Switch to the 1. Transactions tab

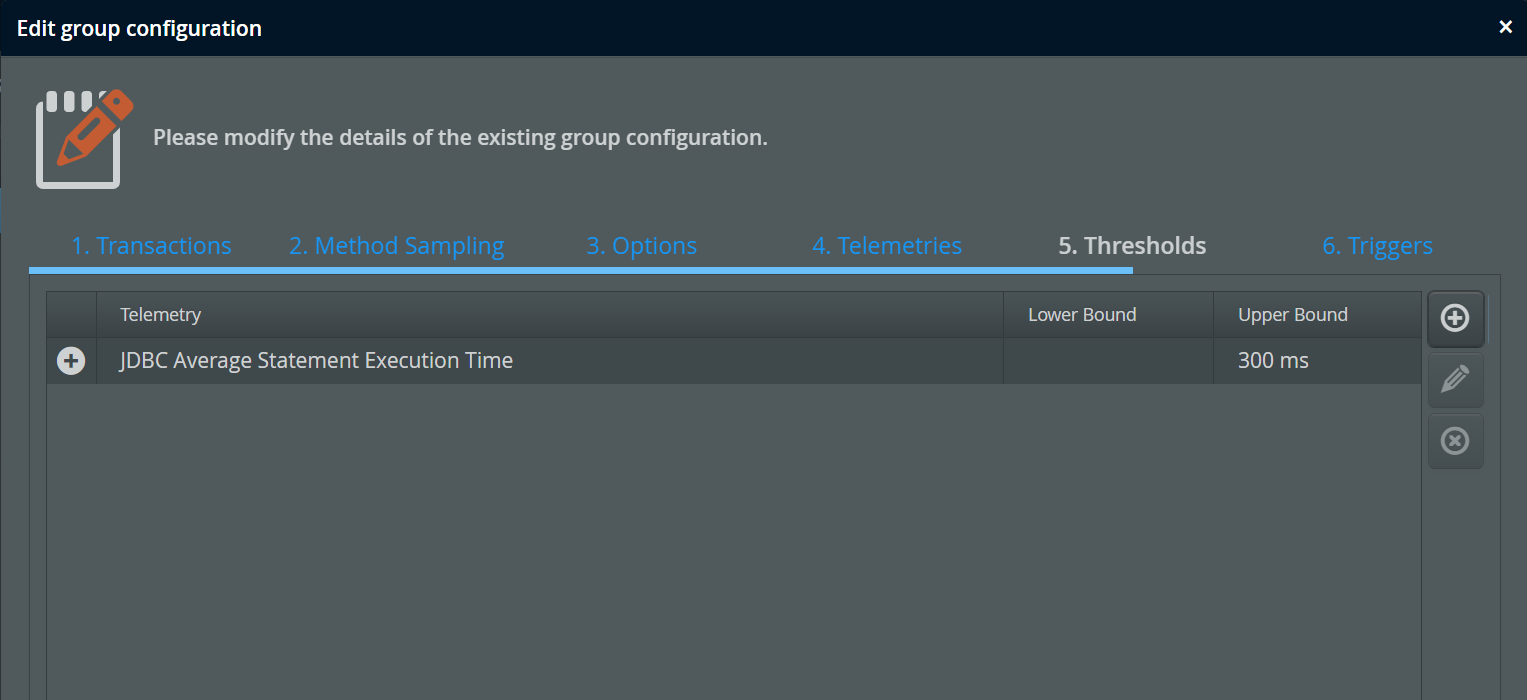pos(151,246)
